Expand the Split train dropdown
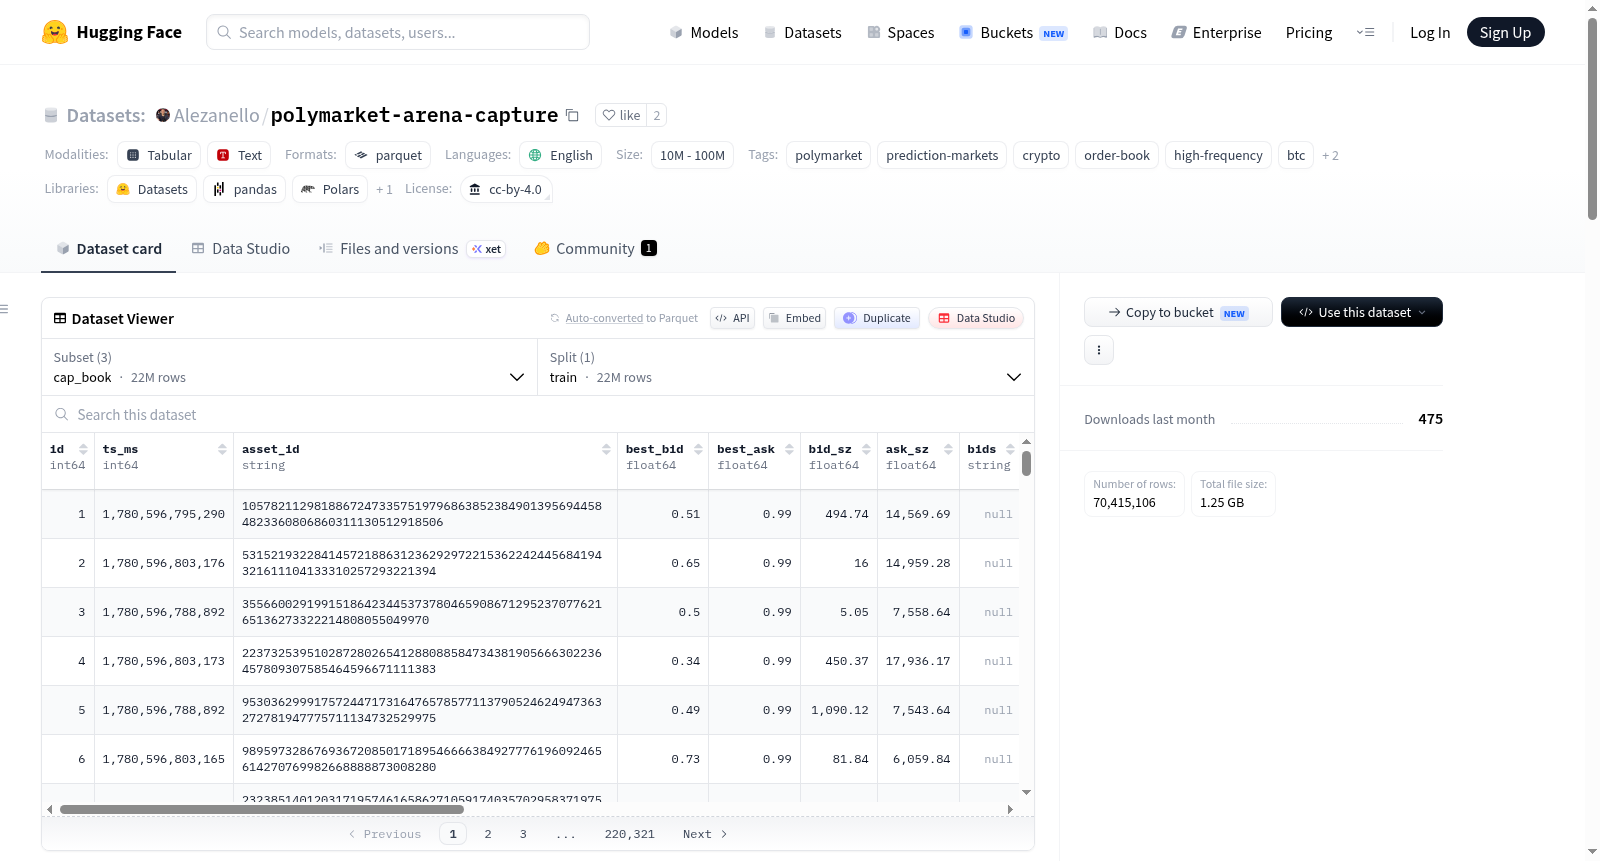Screen dimensions: 1600x861 [x=786, y=367]
